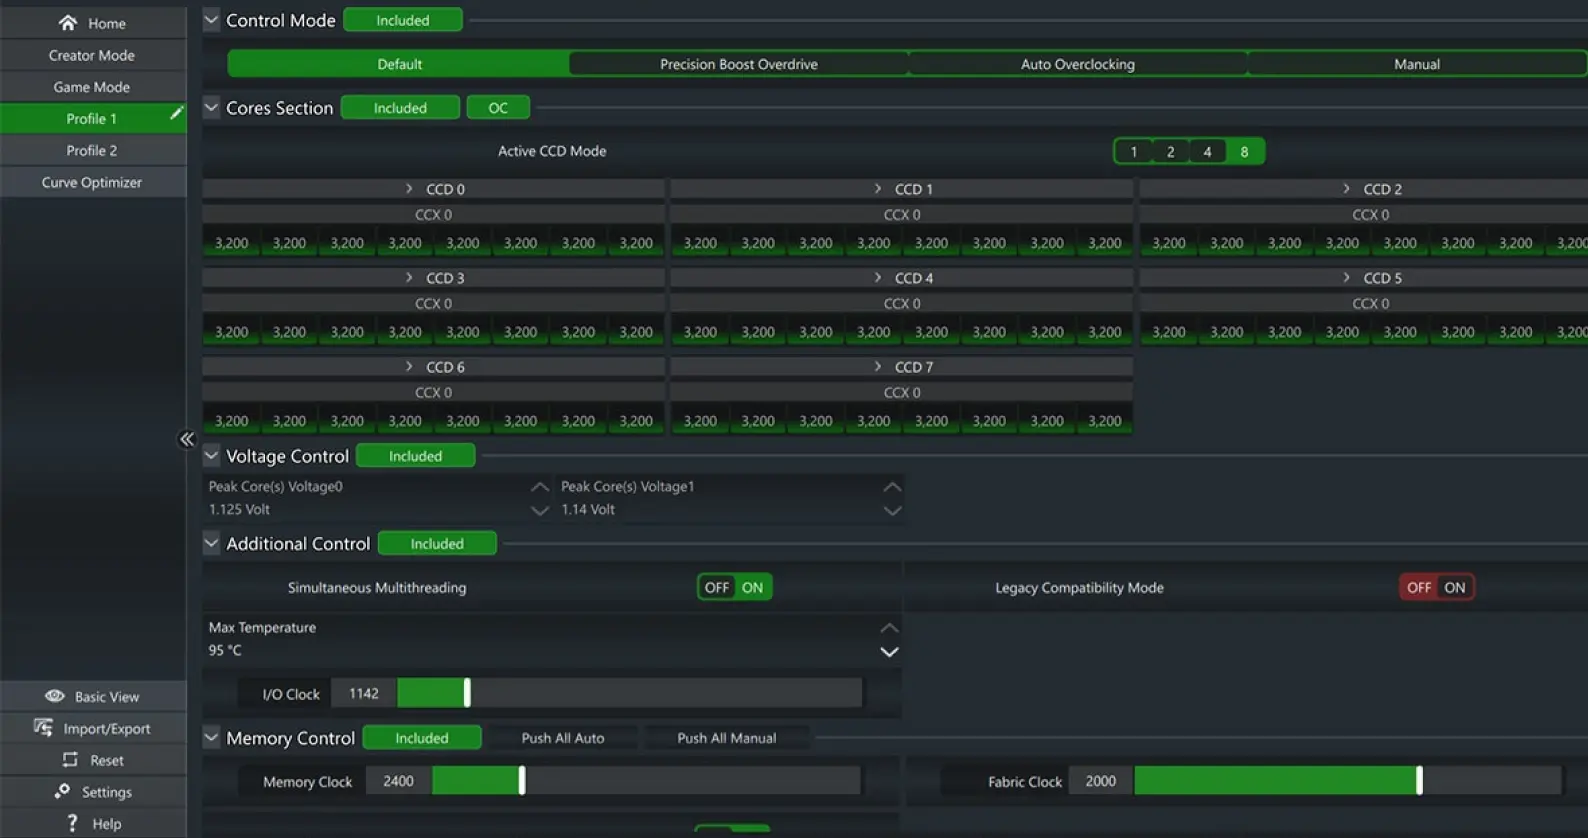Expand CCD 4 chevron
This screenshot has height=838, width=1588.
878,277
